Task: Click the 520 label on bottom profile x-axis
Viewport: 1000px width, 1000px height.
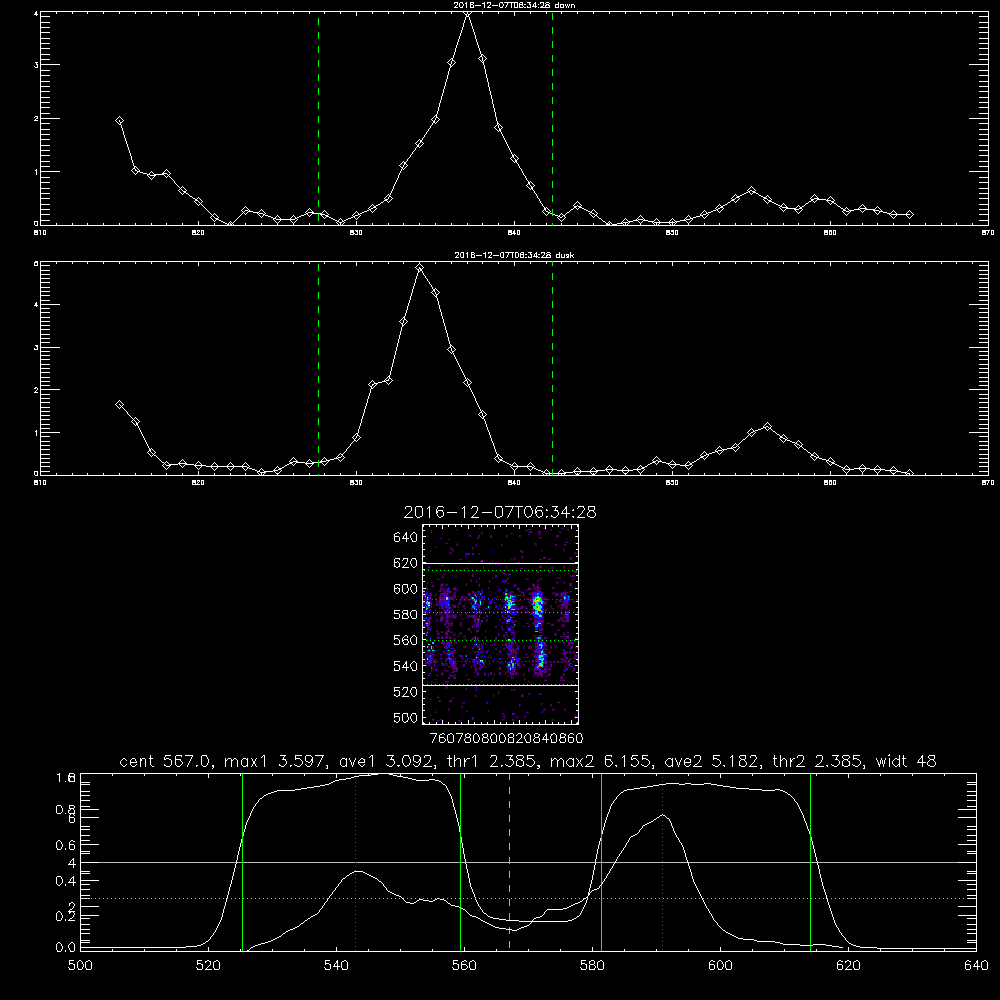Action: point(208,966)
